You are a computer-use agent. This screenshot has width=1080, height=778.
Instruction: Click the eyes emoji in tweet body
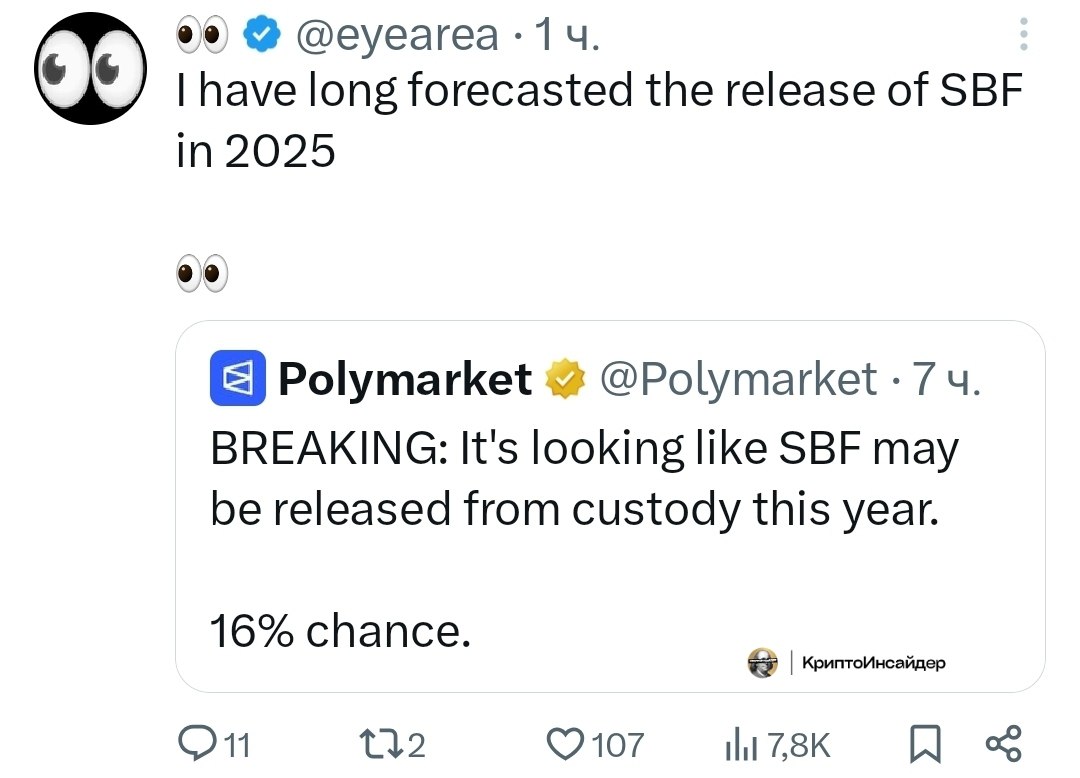202,271
